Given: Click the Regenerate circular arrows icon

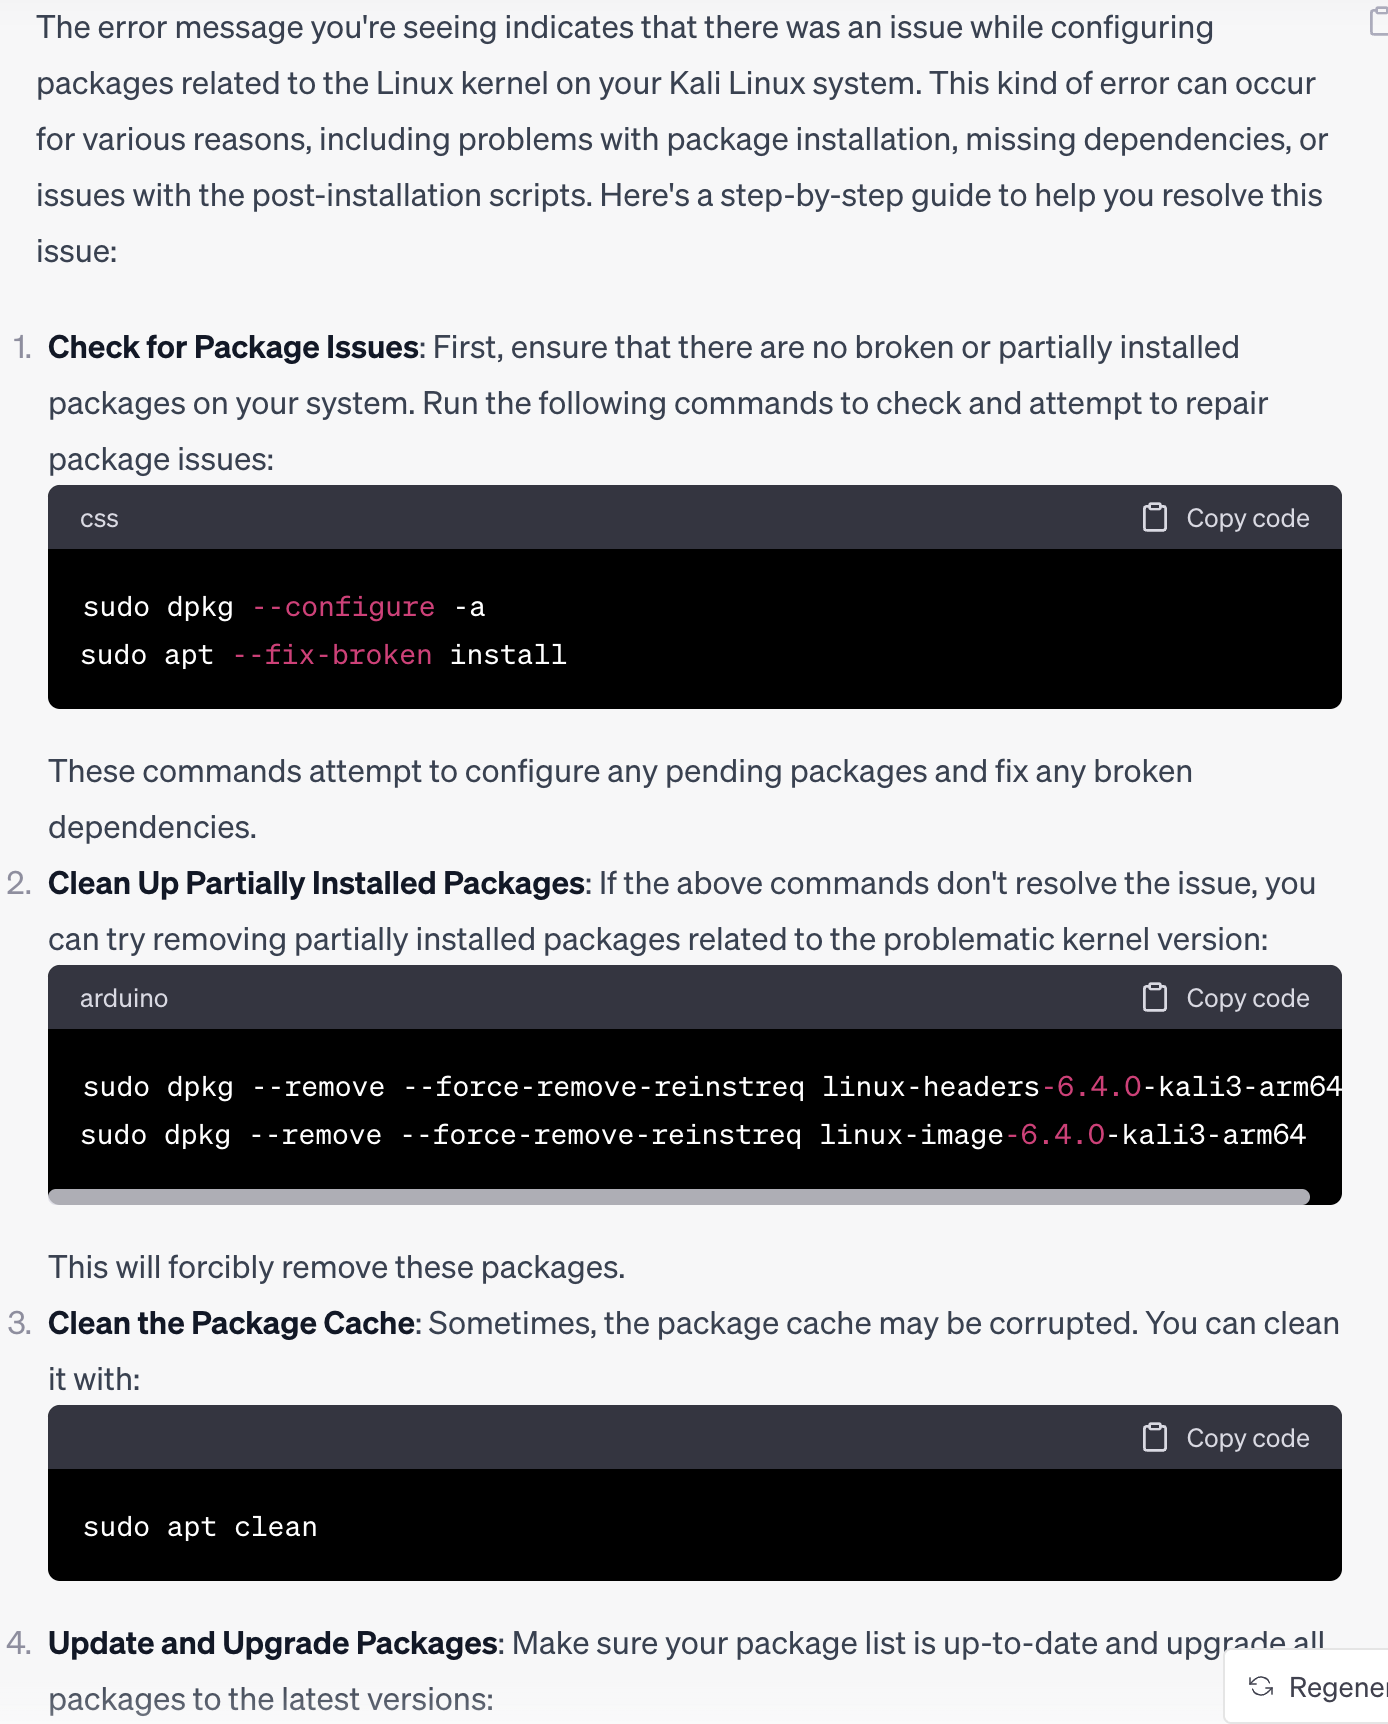Looking at the screenshot, I should 1261,1687.
